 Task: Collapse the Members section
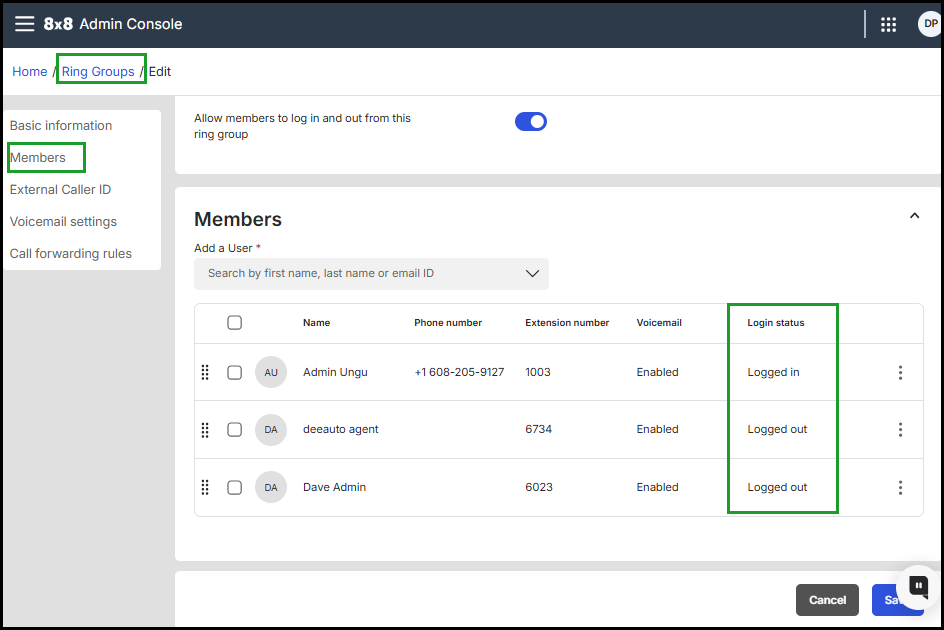914,216
